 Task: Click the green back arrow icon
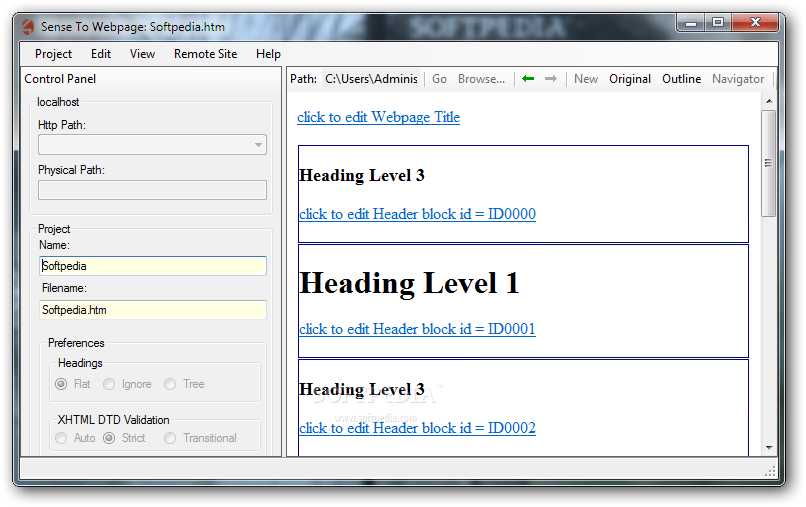pyautogui.click(x=528, y=79)
